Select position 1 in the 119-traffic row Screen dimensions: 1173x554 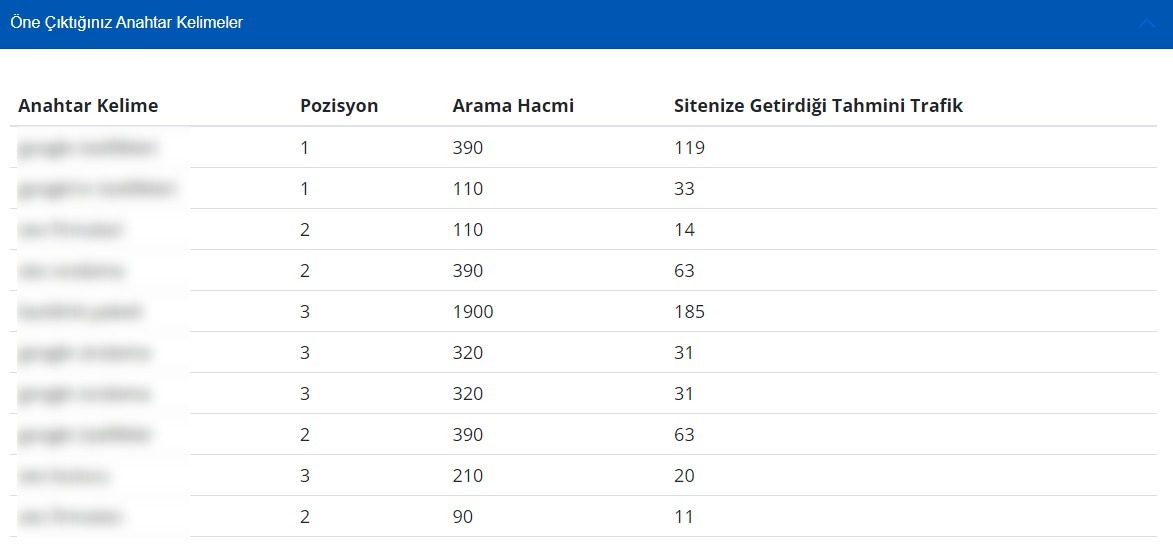[305, 148]
